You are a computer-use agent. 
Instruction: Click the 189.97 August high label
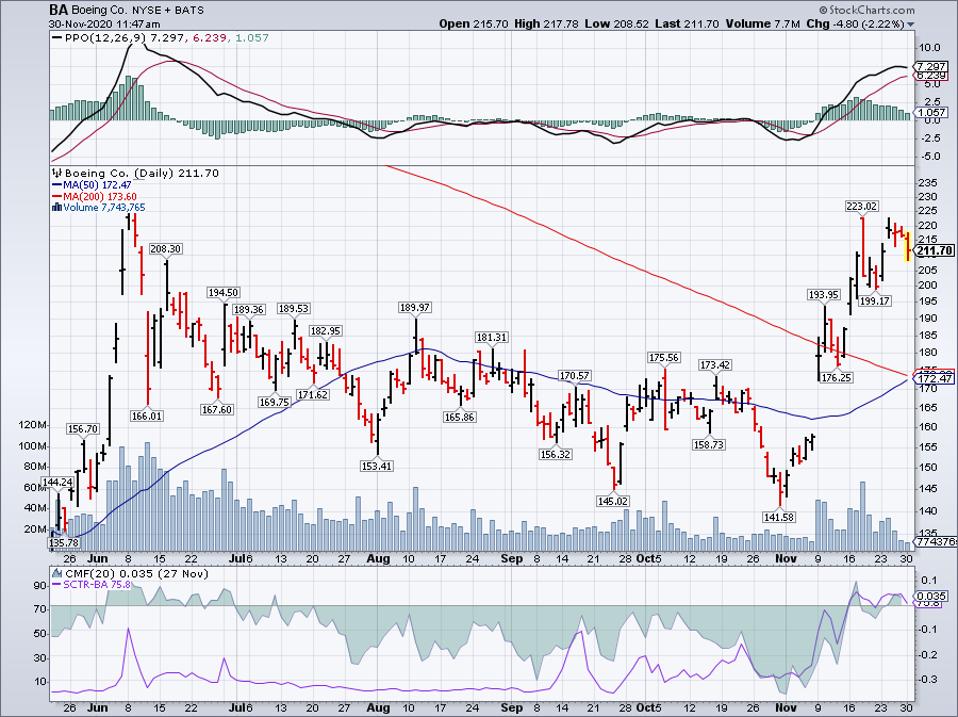tap(414, 307)
